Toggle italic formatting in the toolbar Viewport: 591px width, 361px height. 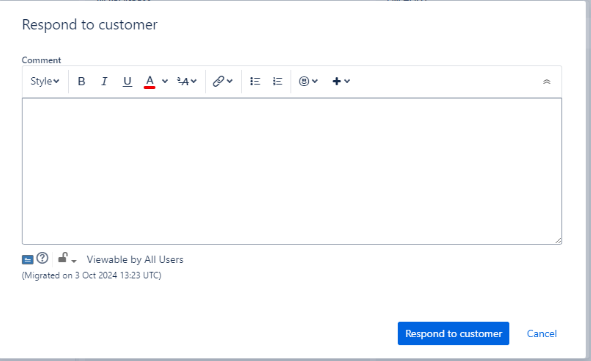[x=104, y=81]
